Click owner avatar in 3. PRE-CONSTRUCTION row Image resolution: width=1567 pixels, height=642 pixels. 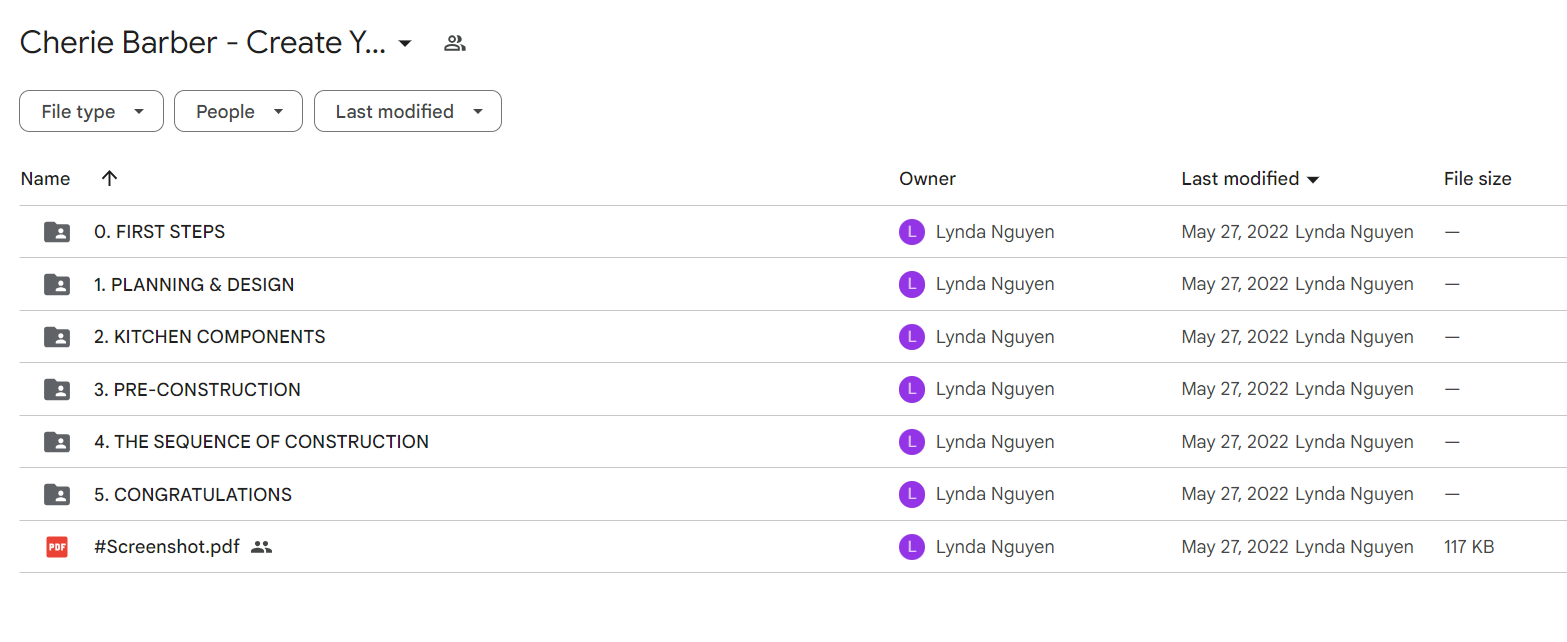click(x=911, y=390)
